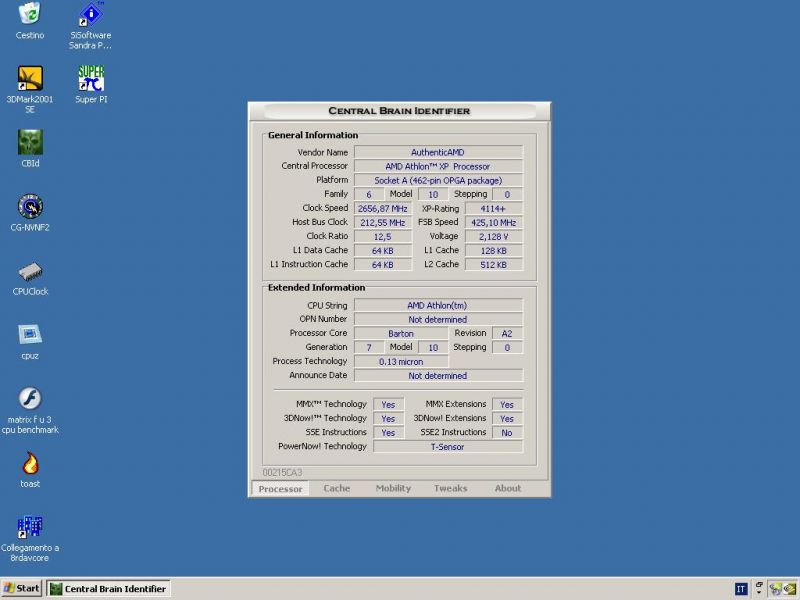
Task: Click the XP-Rating 4114+ value
Action: tap(493, 208)
